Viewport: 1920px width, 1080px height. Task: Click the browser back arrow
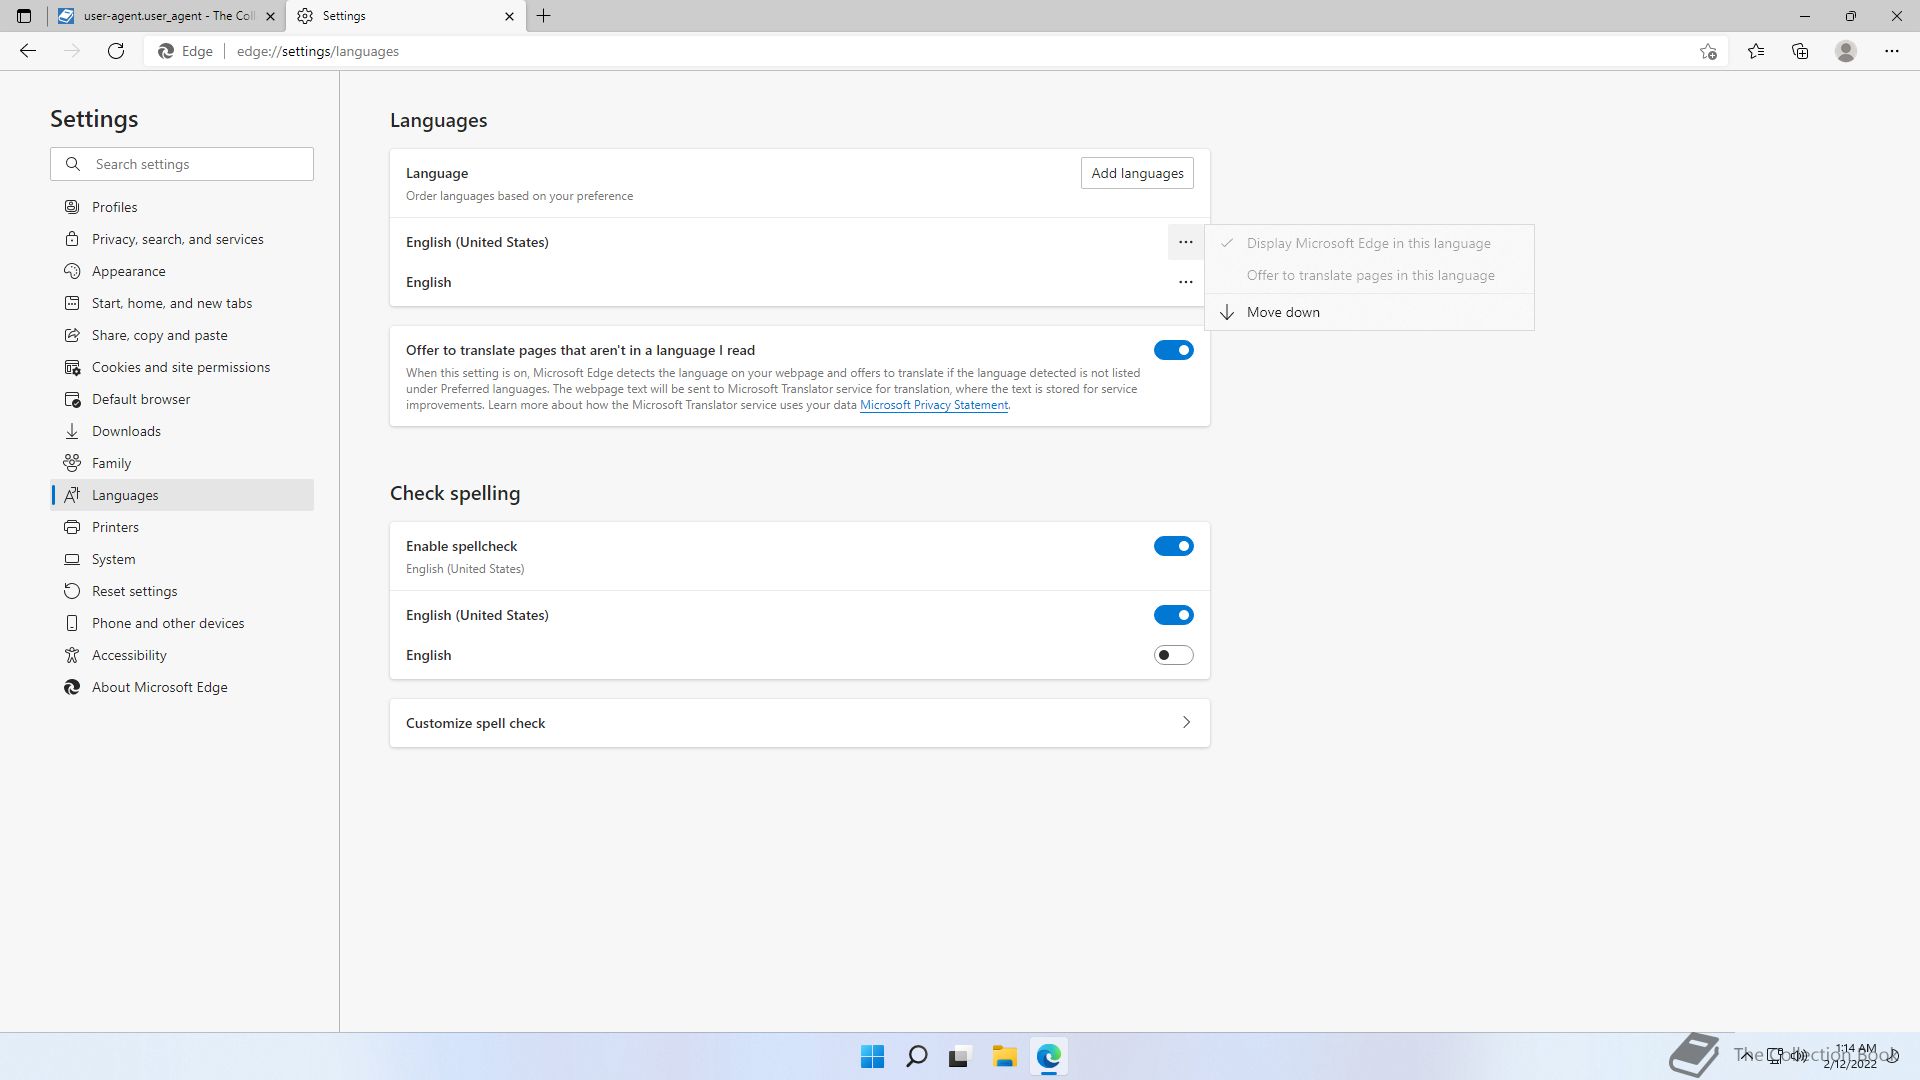click(x=28, y=51)
